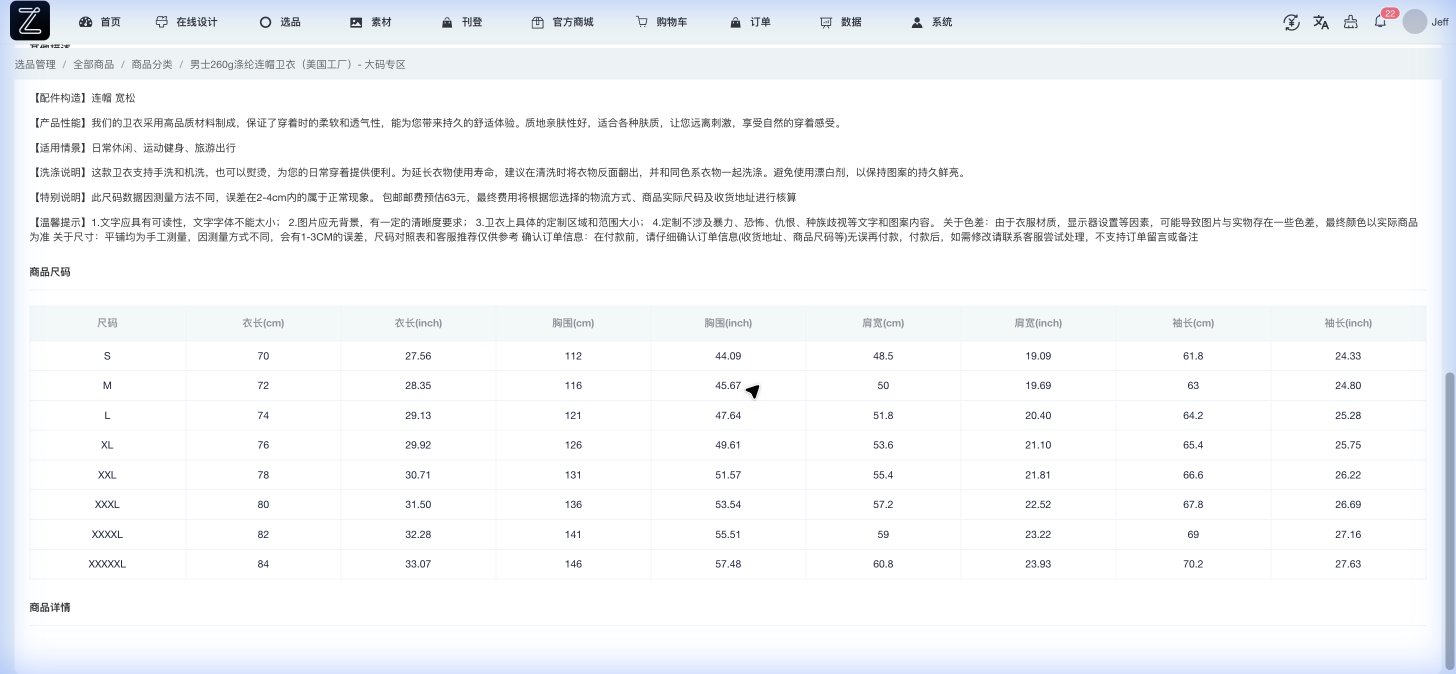The height and width of the screenshot is (674, 1456).
Task: Open the 数据 data menu
Action: (840, 22)
